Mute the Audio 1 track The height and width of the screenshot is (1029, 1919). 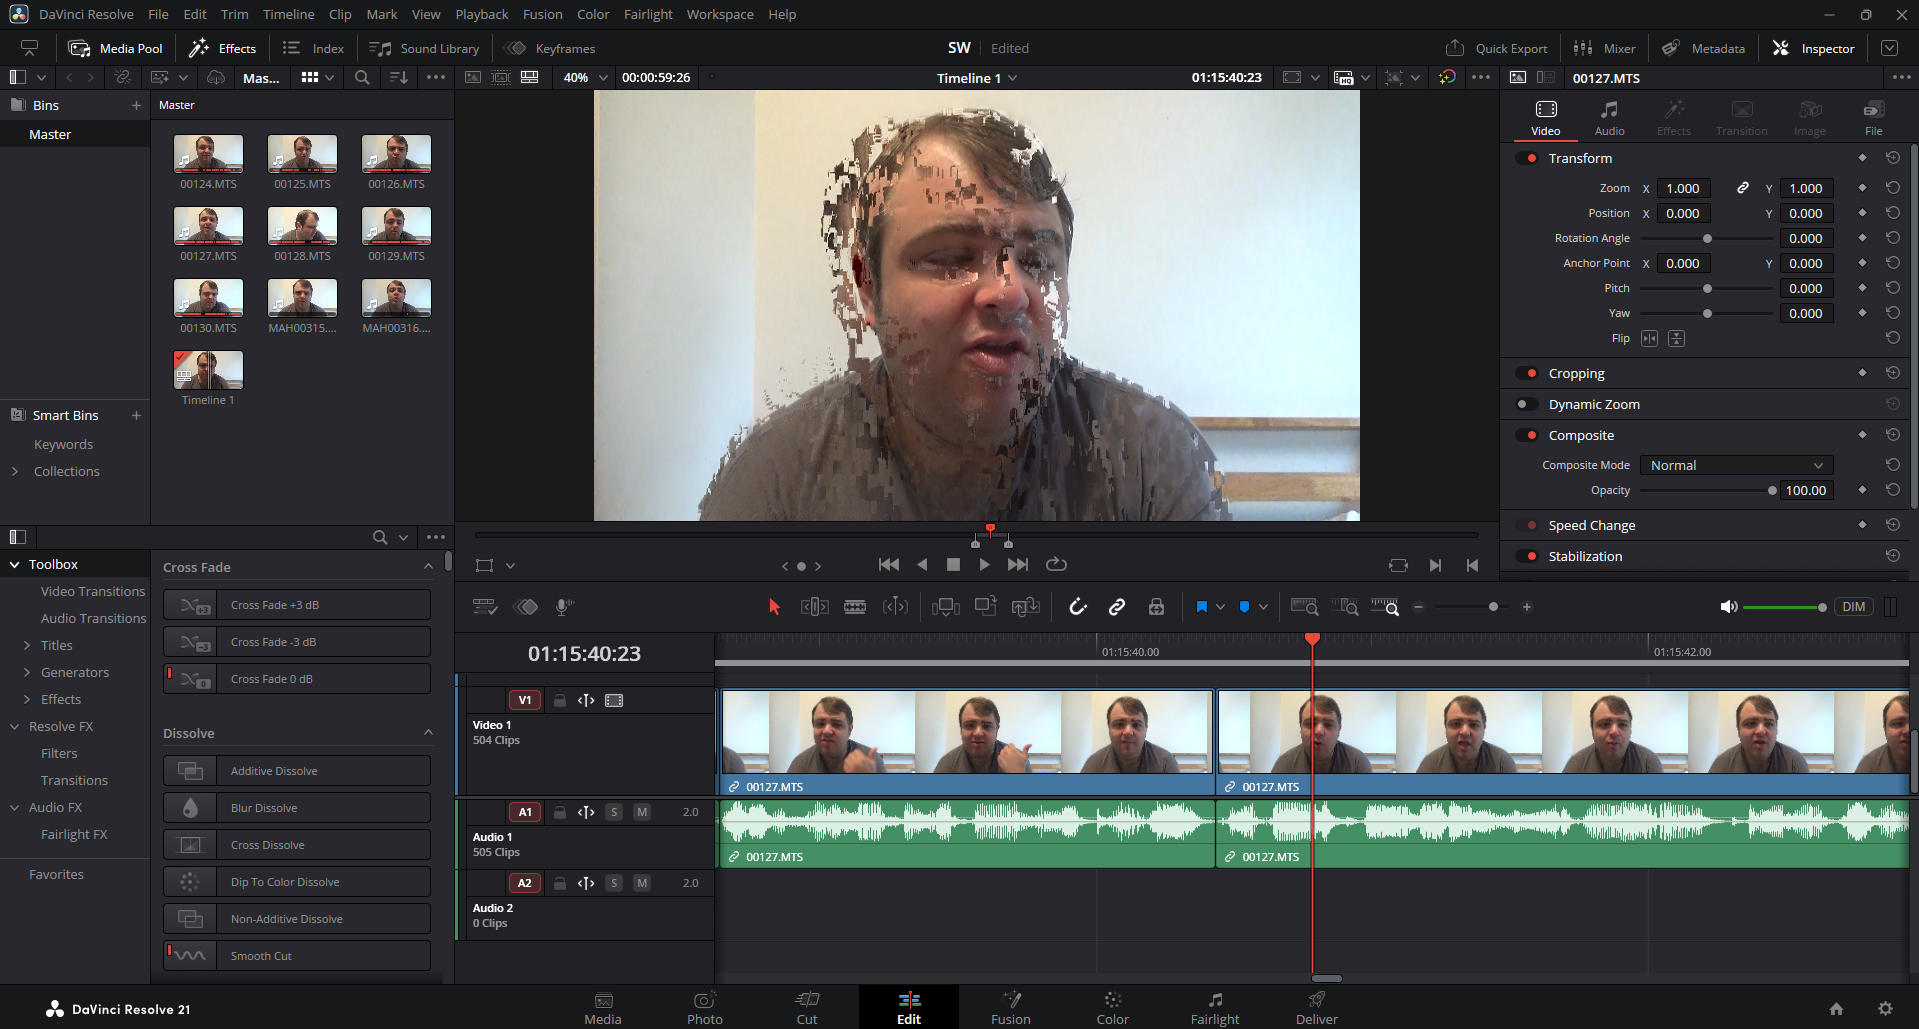pyautogui.click(x=642, y=812)
